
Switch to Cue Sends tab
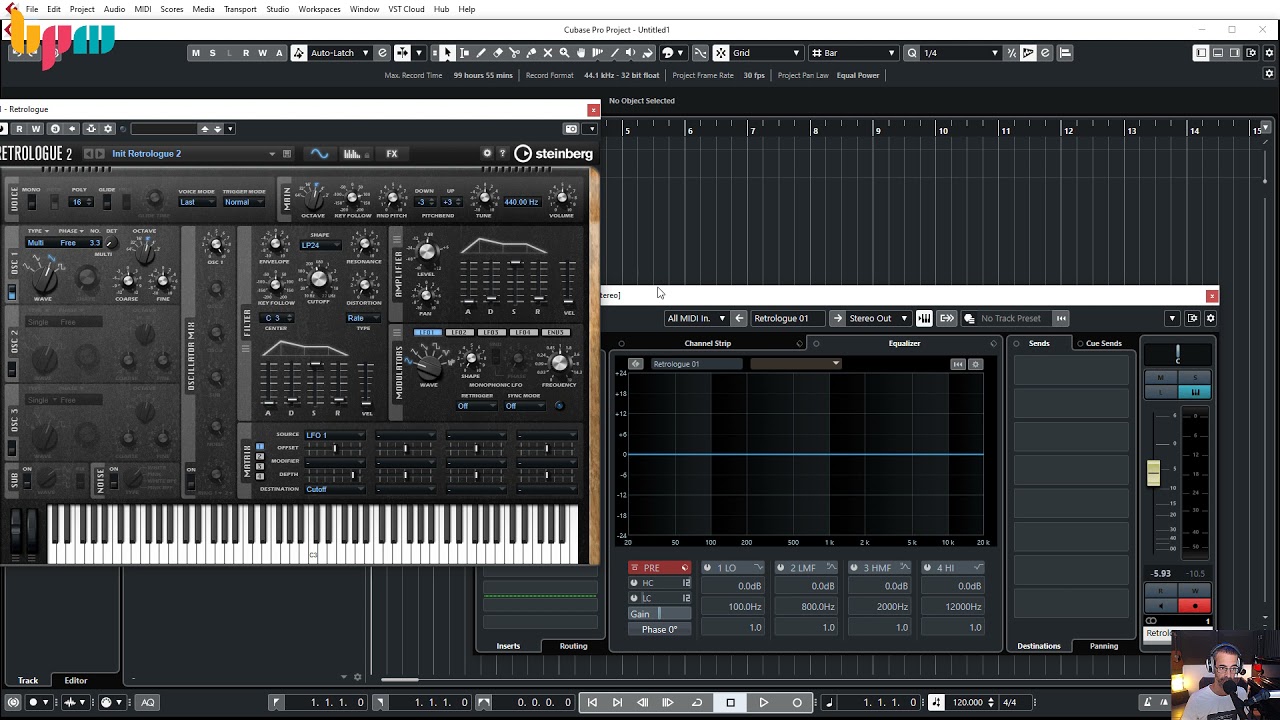(x=1104, y=343)
